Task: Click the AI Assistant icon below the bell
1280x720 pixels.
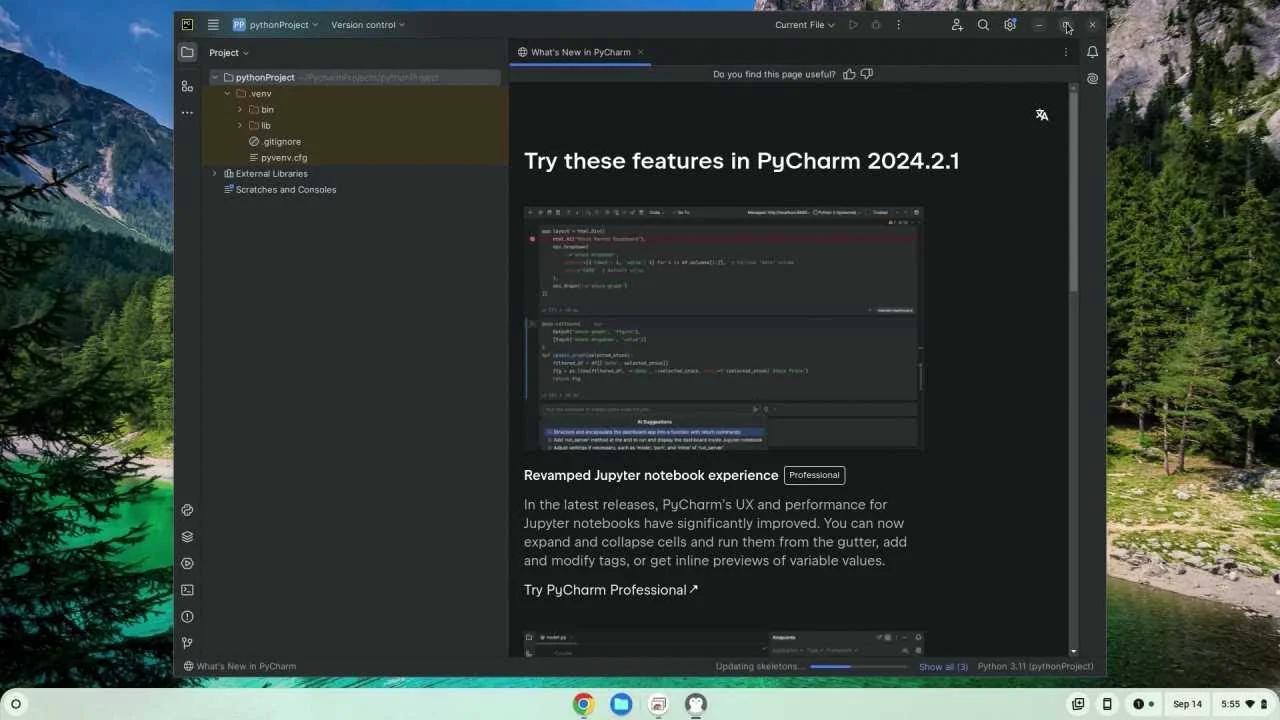Action: pos(1092,78)
